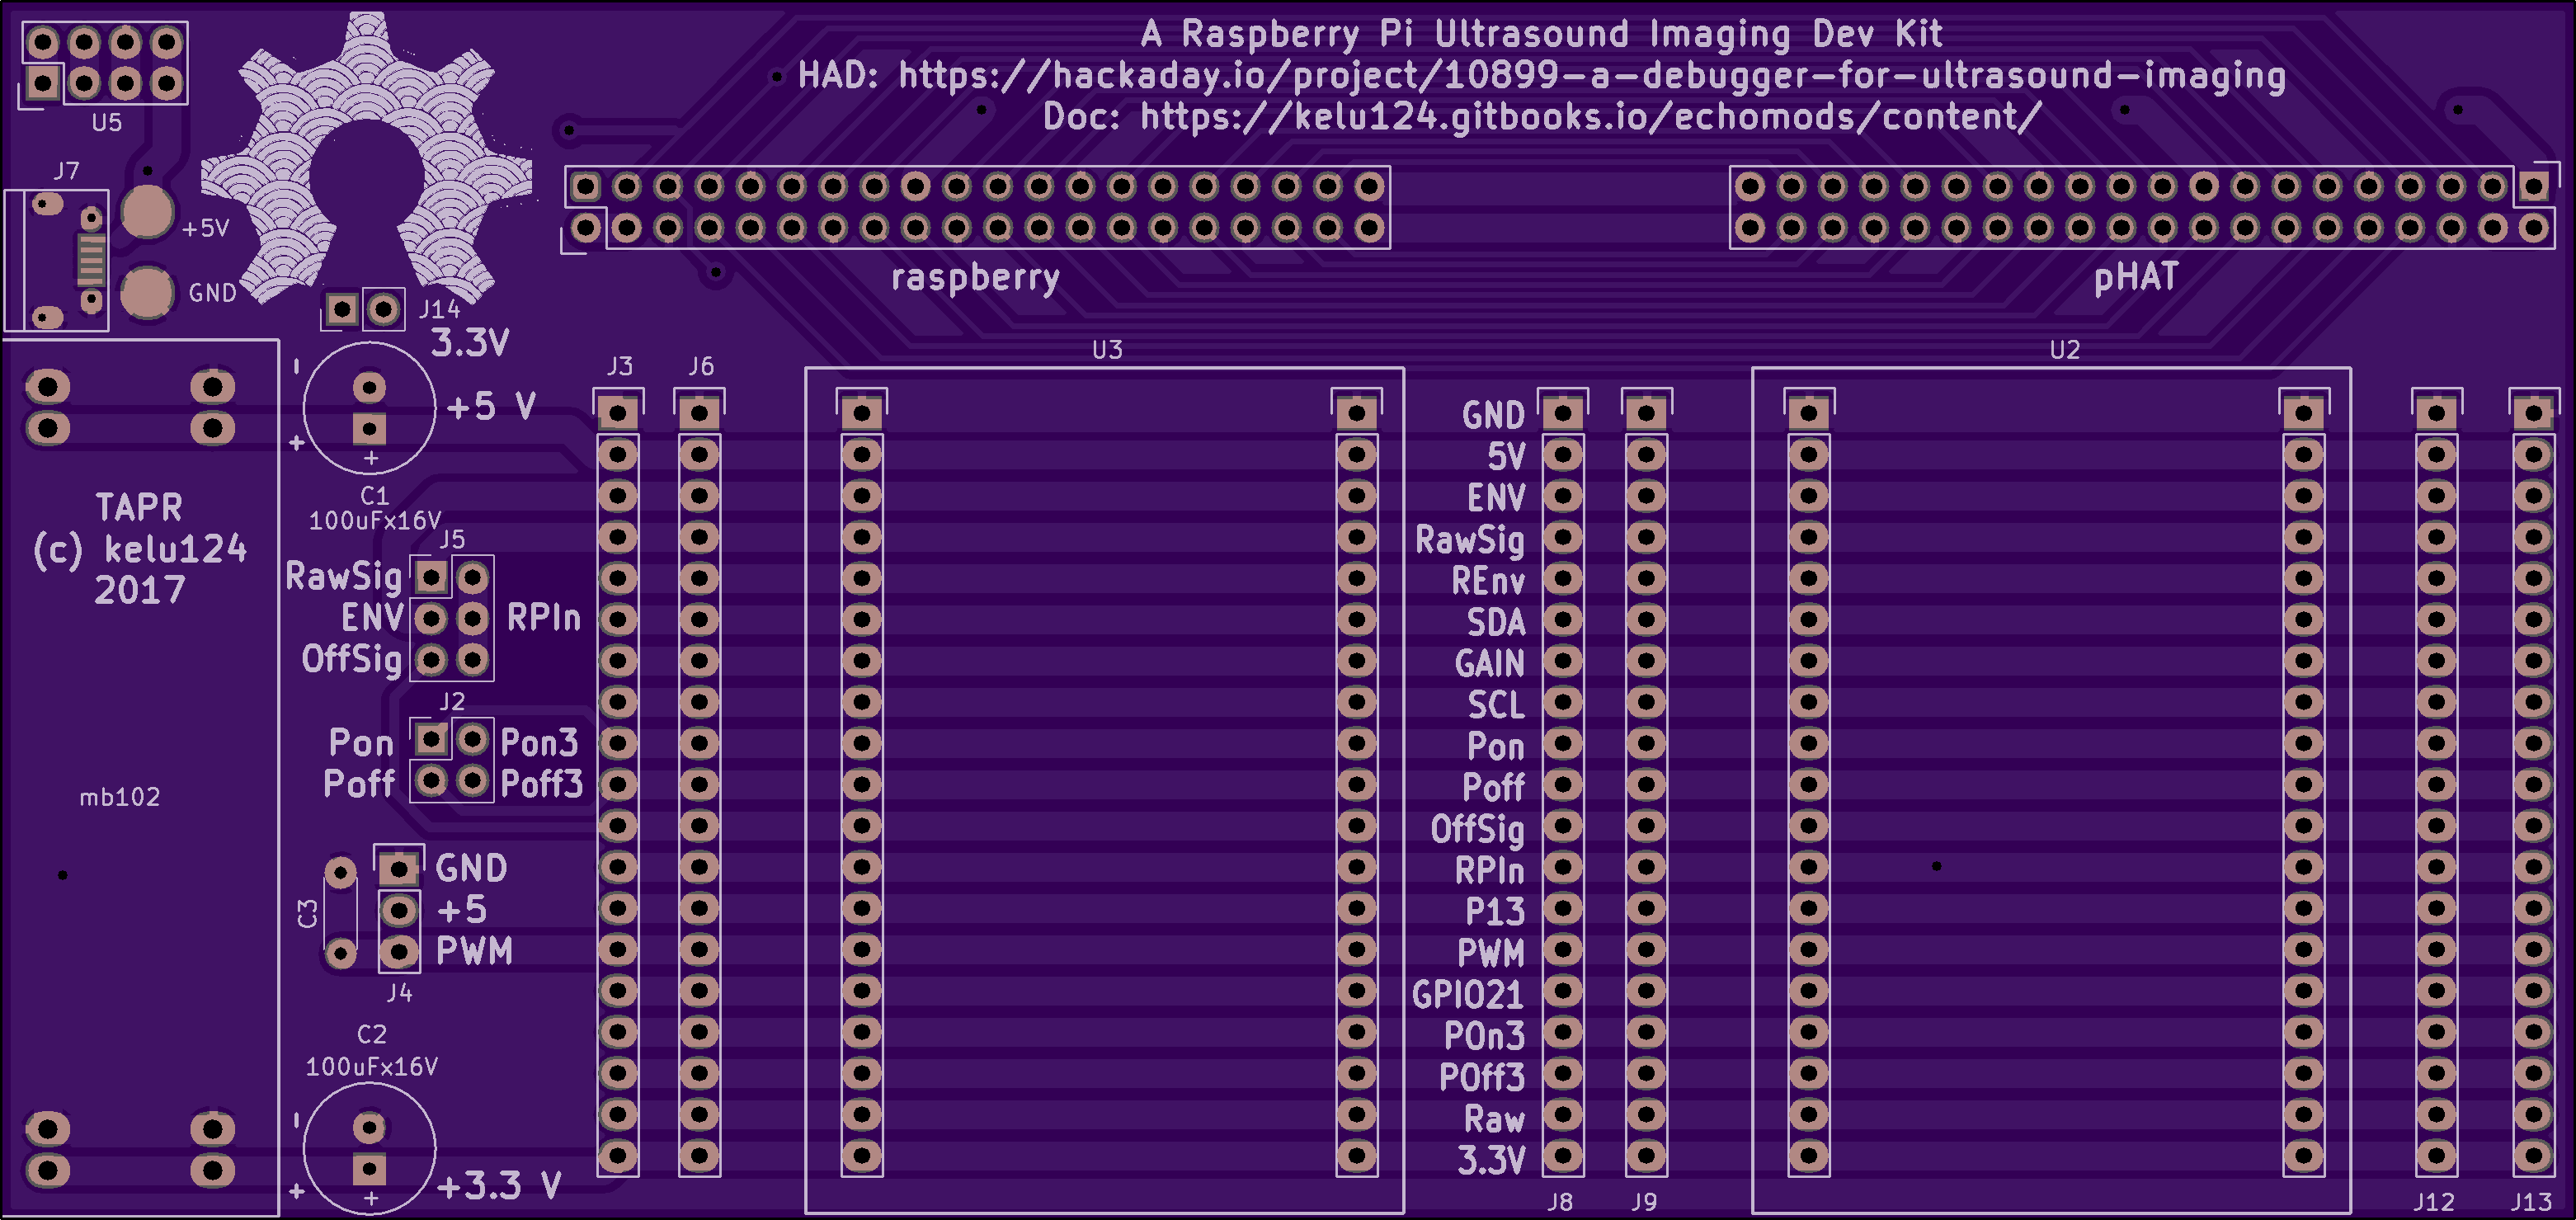Select the 'Raw' pin label
This screenshot has width=2576, height=1220.
[1494, 1119]
